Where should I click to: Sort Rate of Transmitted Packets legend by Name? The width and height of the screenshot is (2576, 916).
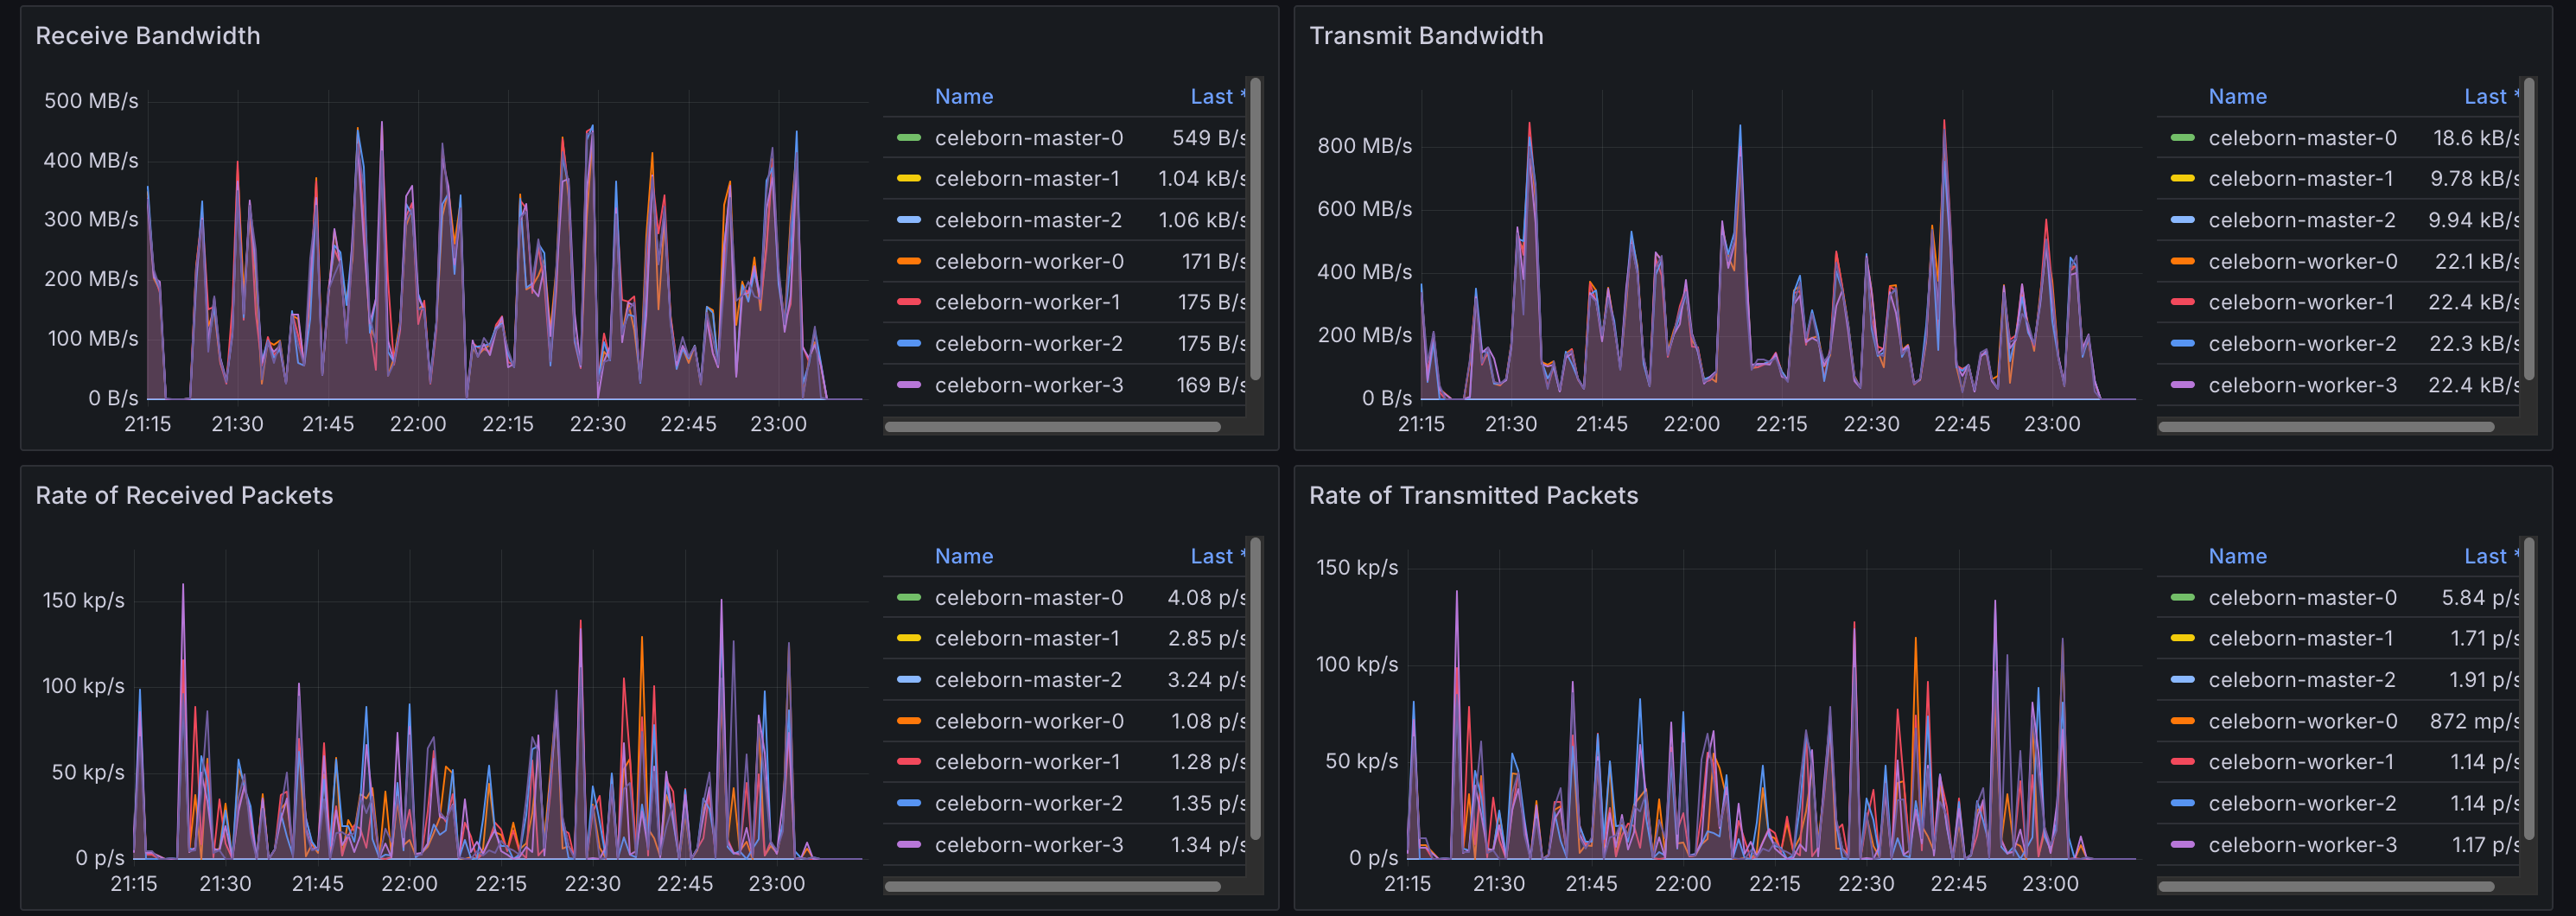pyautogui.click(x=2236, y=556)
